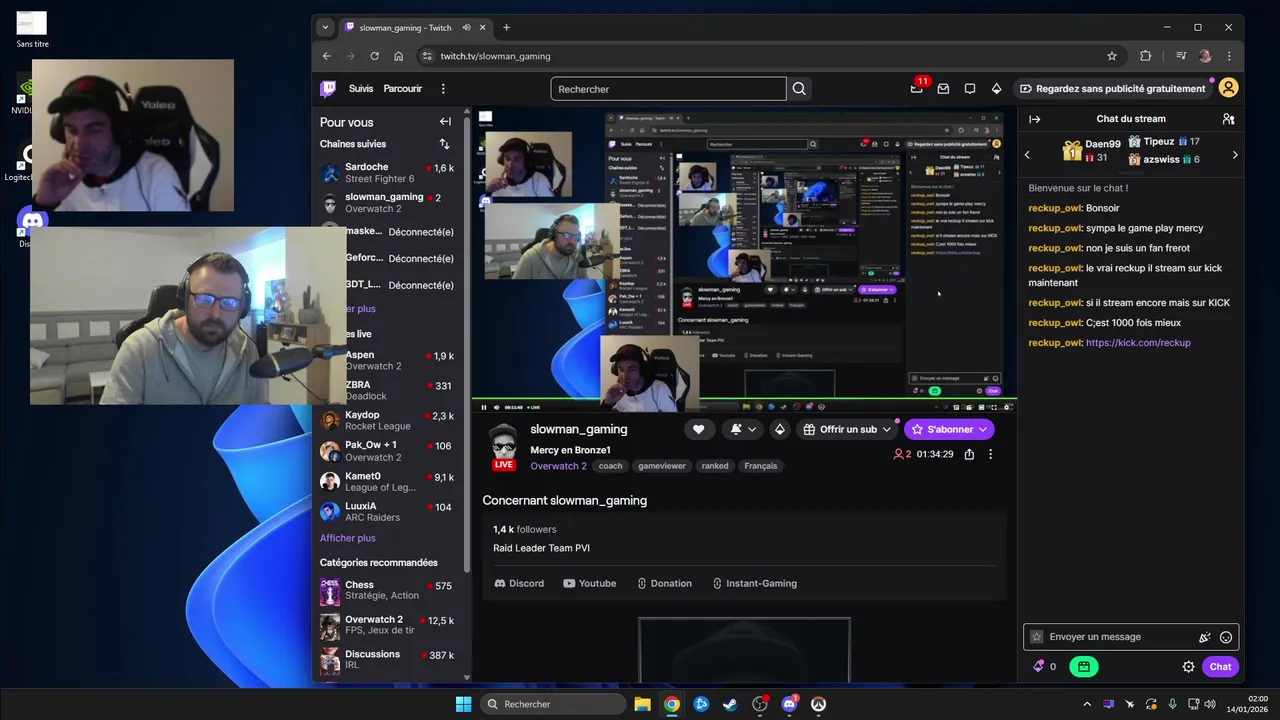Image resolution: width=1280 pixels, height=720 pixels.
Task: Pause the live stream playback
Action: pyautogui.click(x=484, y=407)
